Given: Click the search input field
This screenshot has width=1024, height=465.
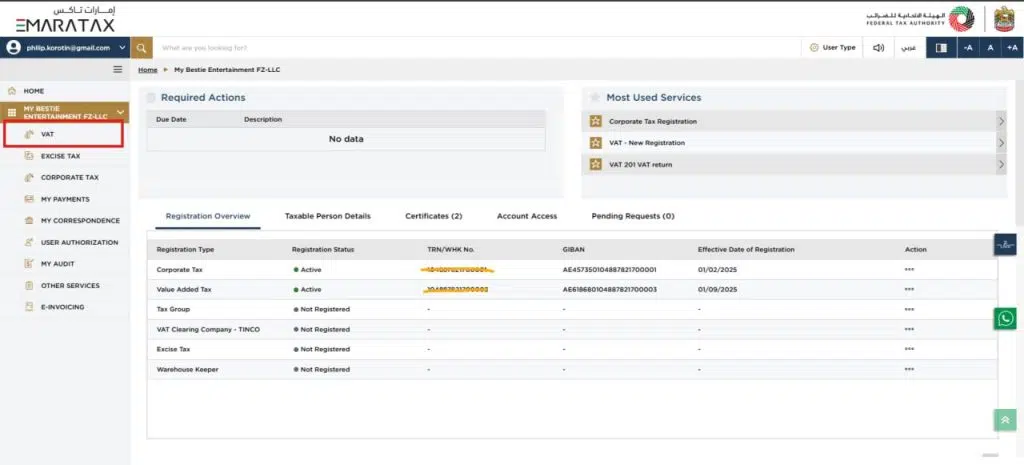Looking at the screenshot, I should [x=477, y=48].
